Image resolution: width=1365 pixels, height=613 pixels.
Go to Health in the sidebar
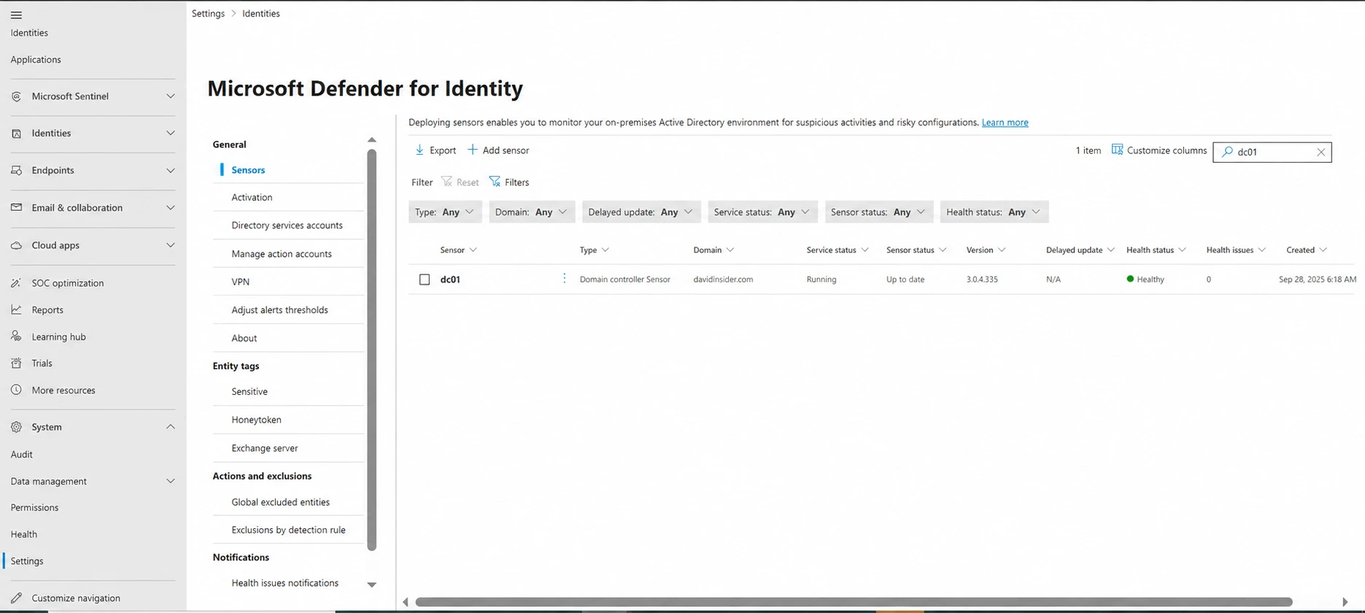[x=24, y=534]
